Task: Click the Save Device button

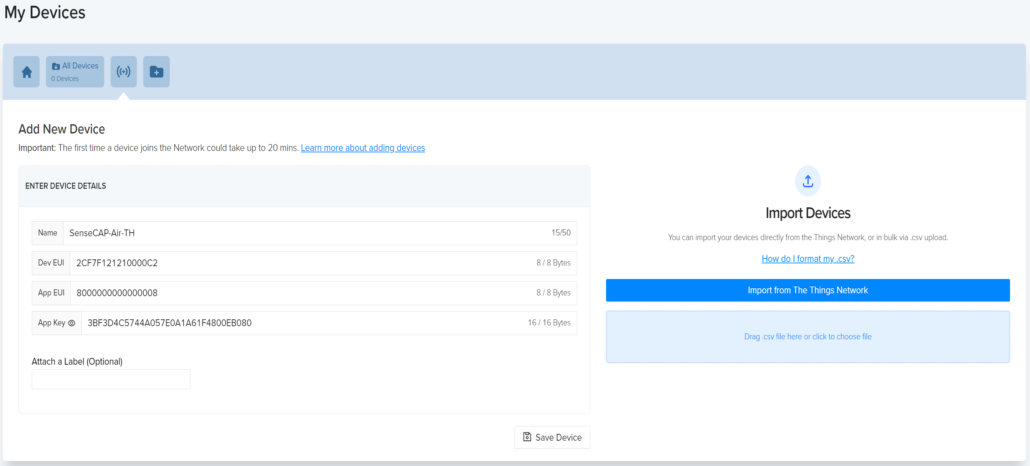Action: click(553, 437)
